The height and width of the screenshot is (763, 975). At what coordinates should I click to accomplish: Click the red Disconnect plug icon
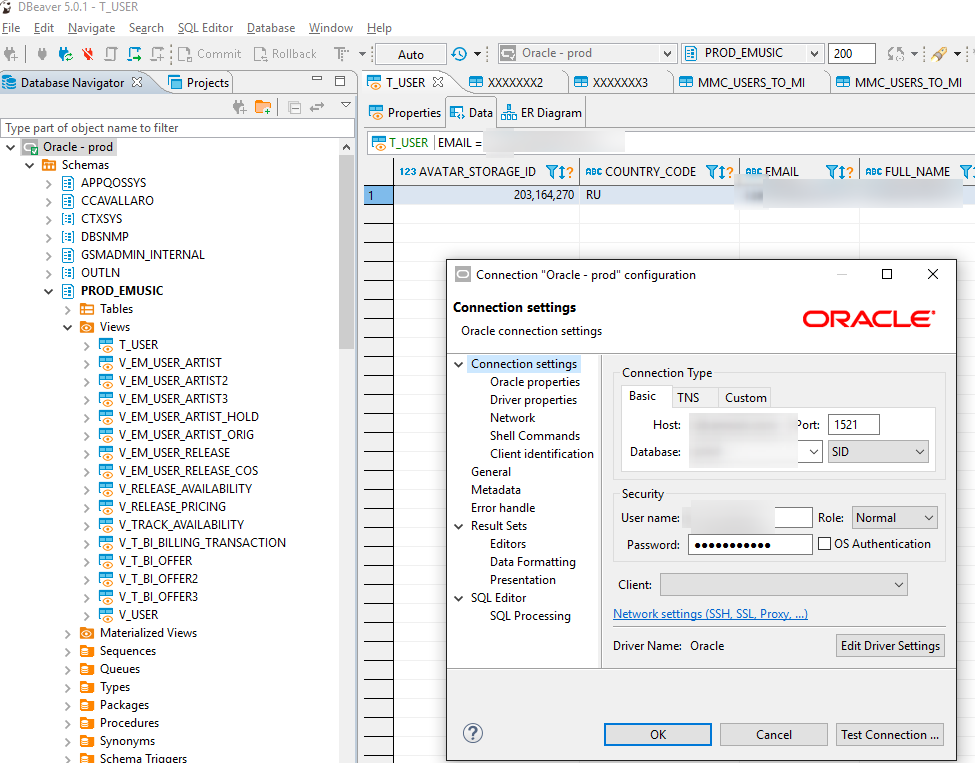[88, 54]
